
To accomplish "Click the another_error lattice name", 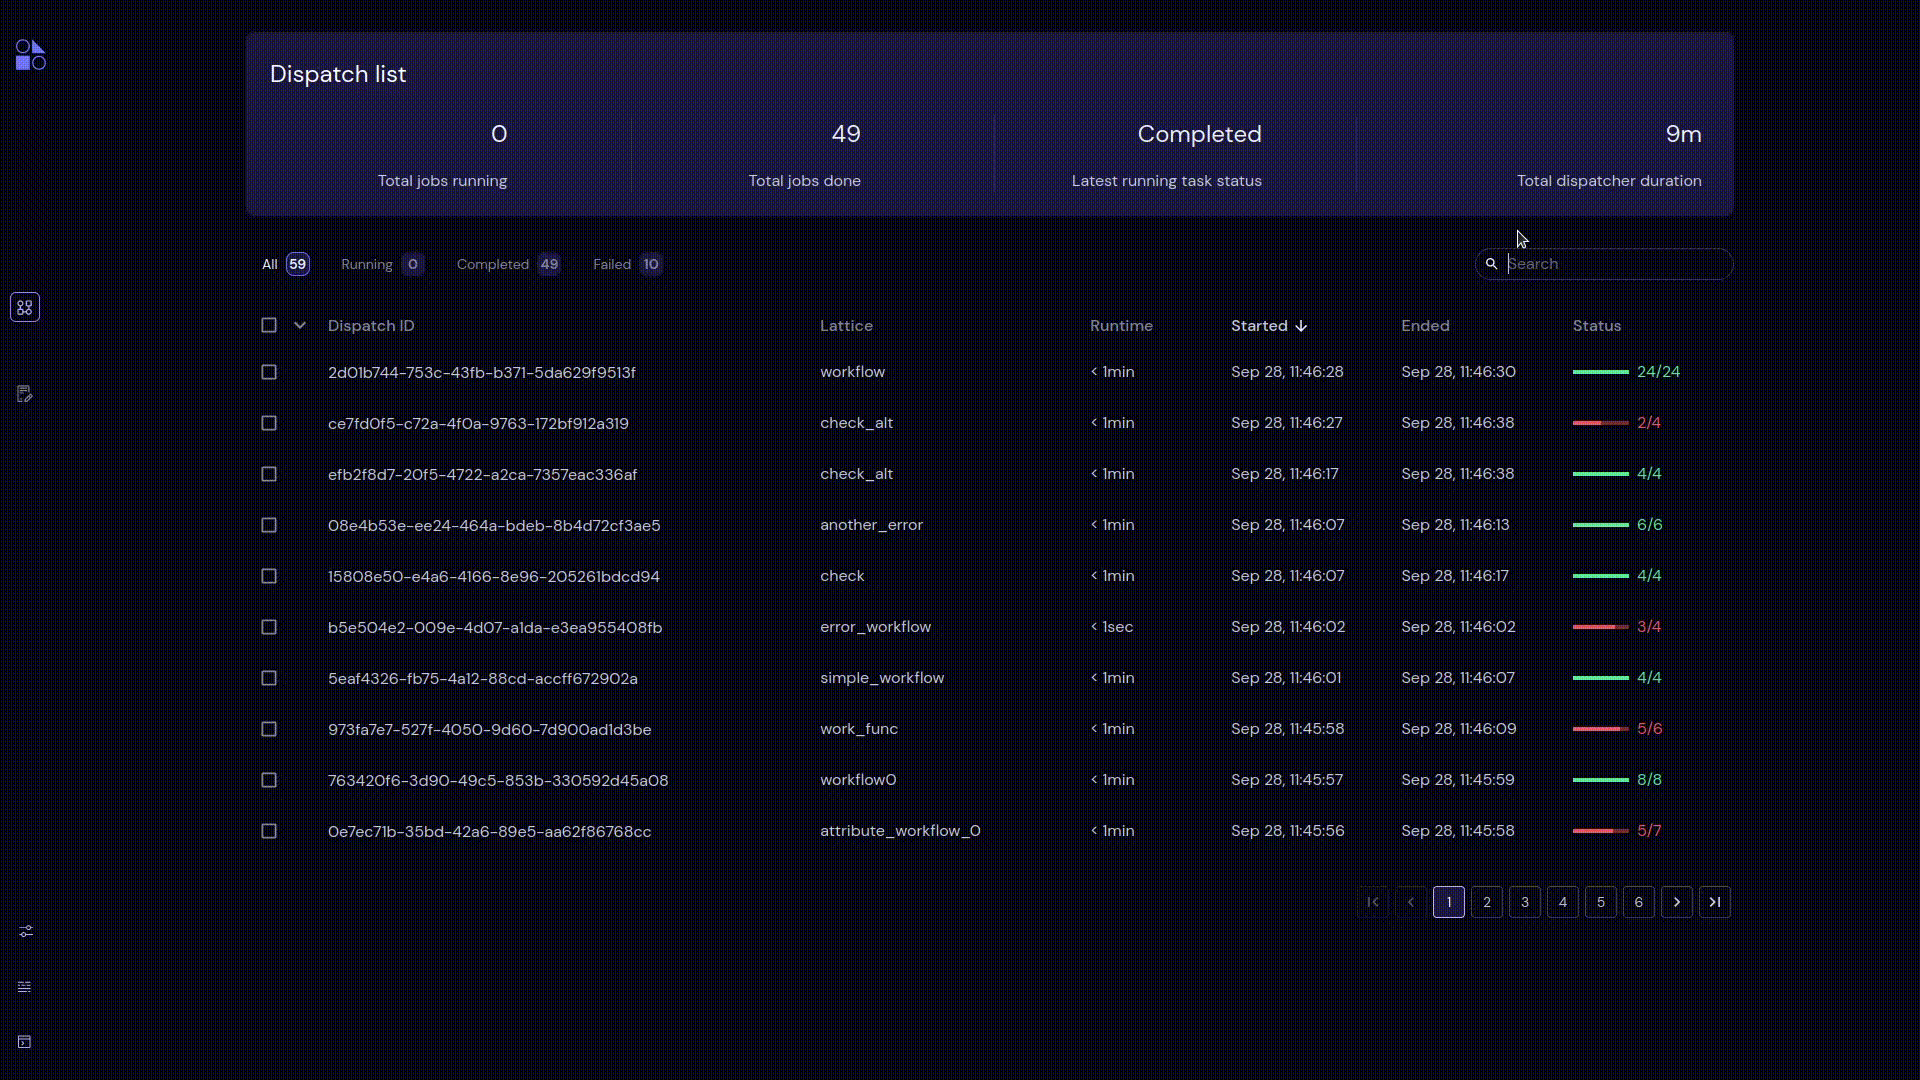I will pyautogui.click(x=871, y=525).
